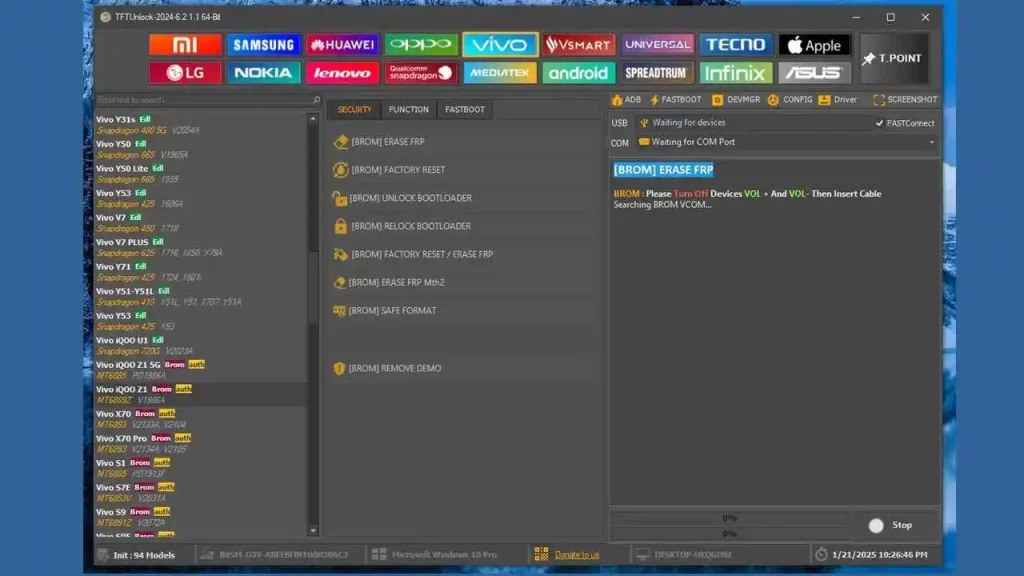The width and height of the screenshot is (1024, 576).
Task: Select the Android brand button
Action: point(579,72)
